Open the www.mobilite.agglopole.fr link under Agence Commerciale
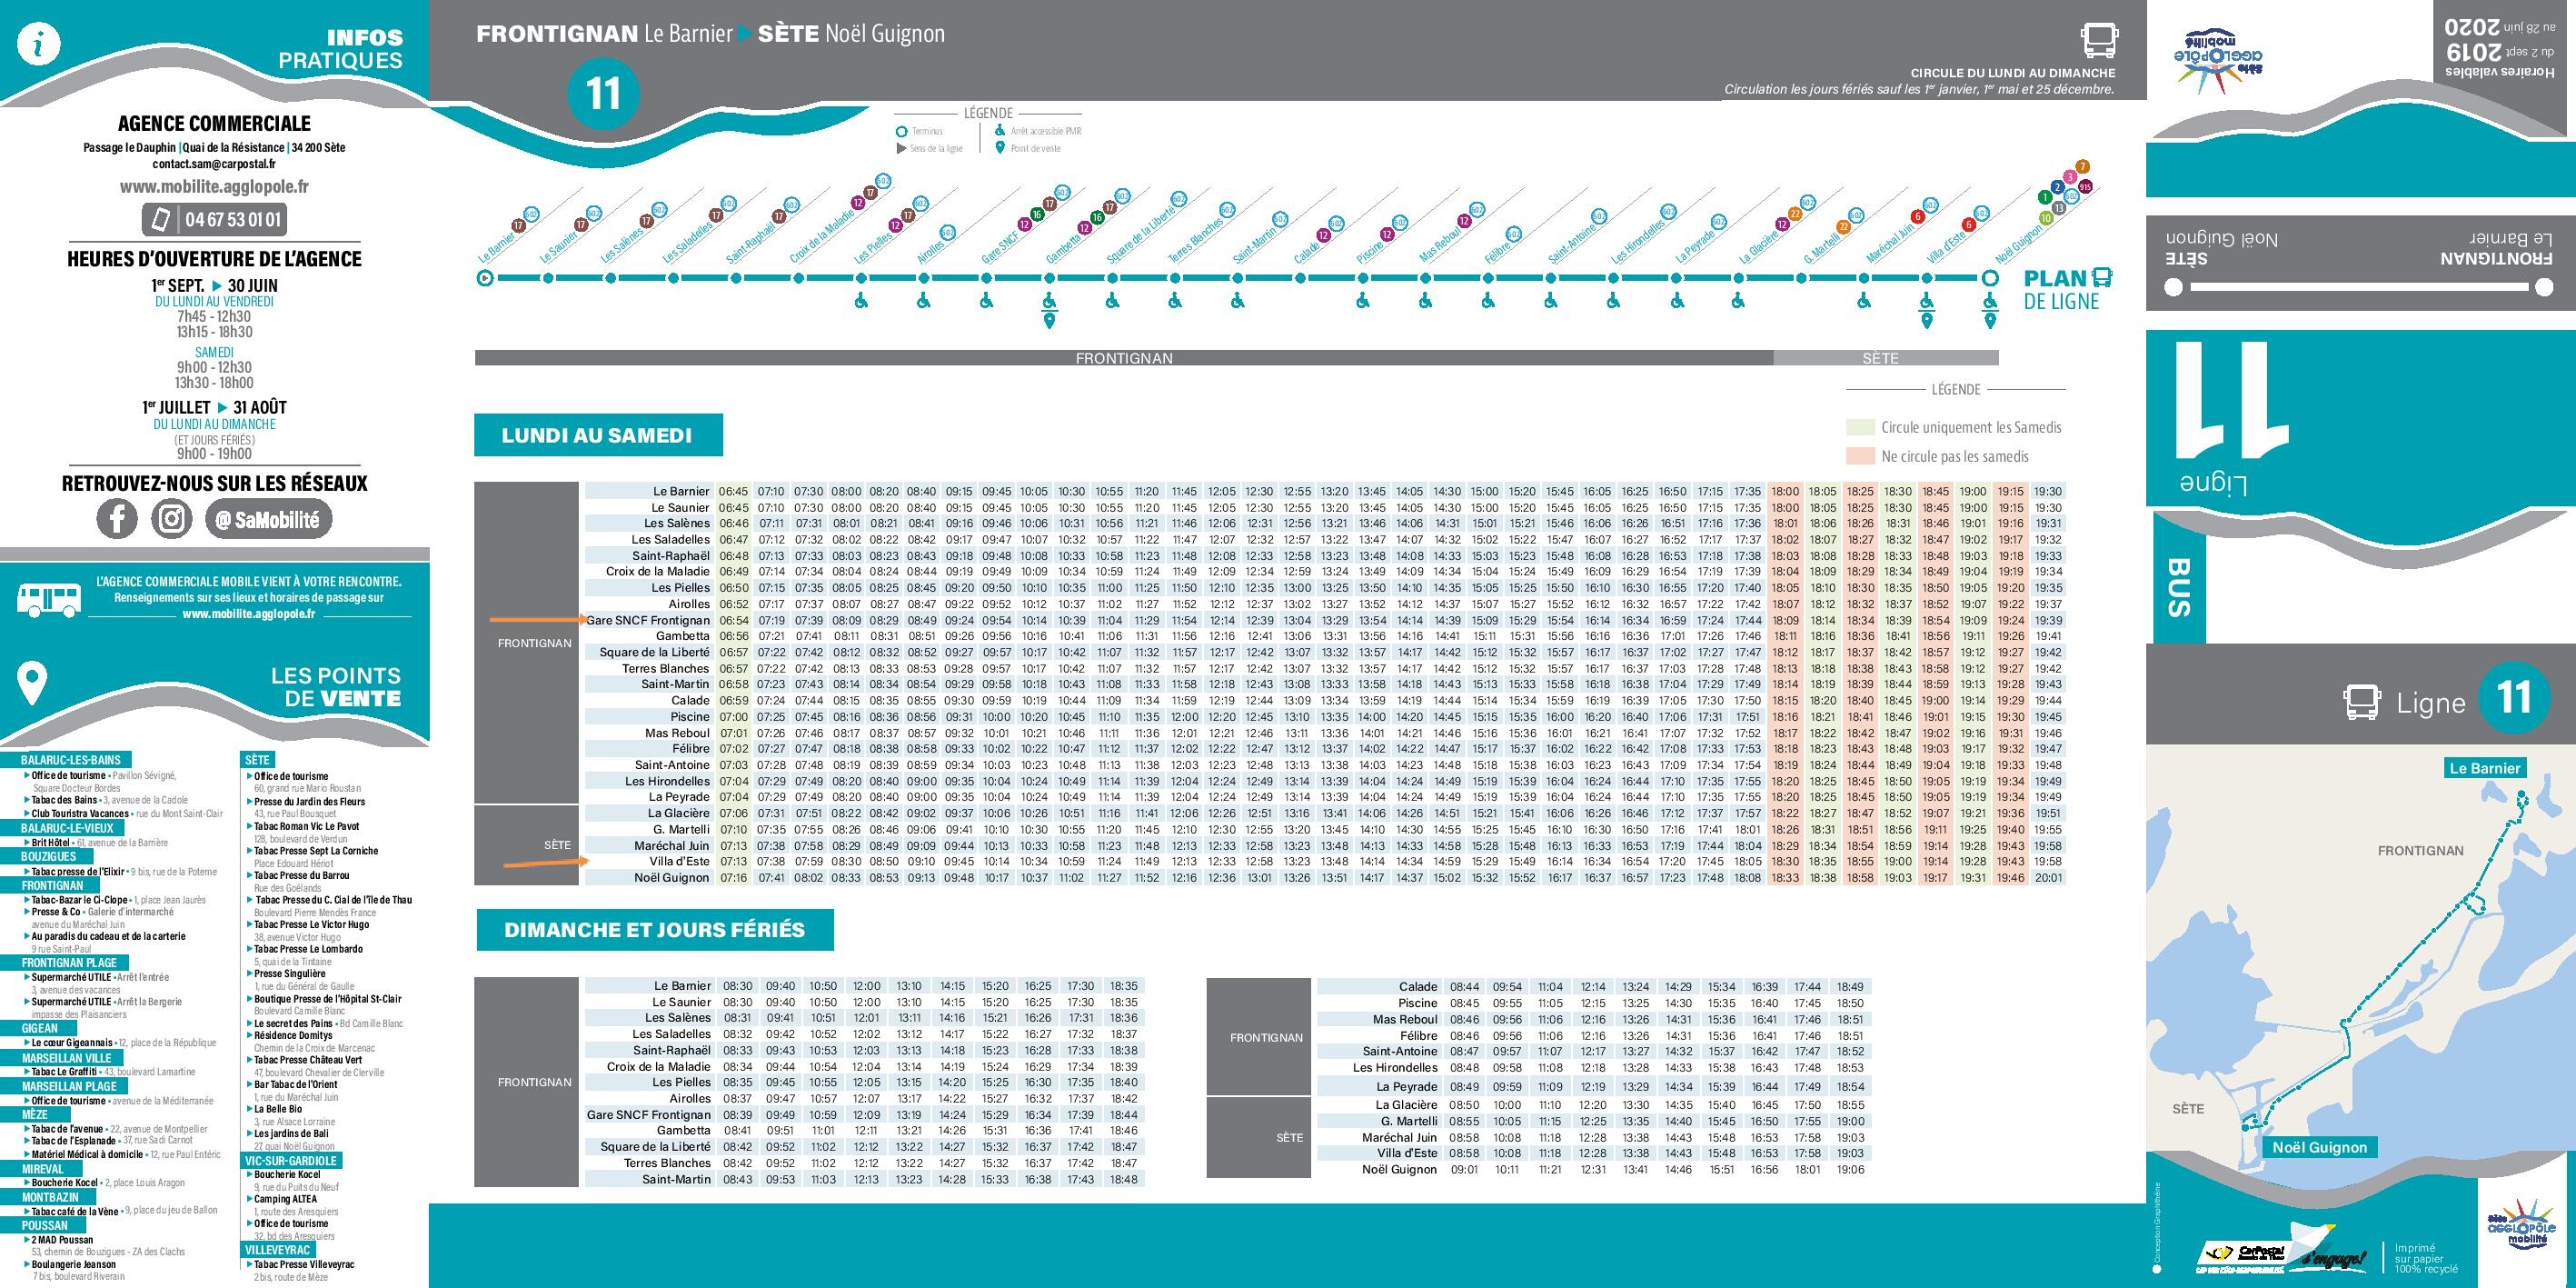 tap(214, 186)
